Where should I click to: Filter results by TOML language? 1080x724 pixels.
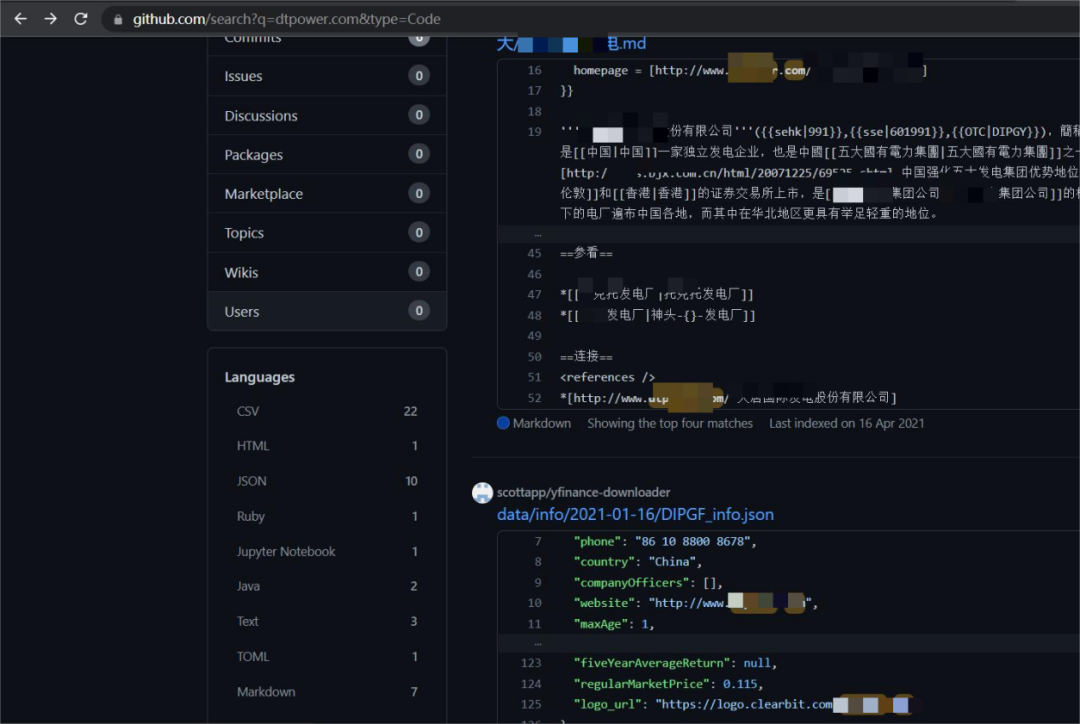tap(327, 656)
